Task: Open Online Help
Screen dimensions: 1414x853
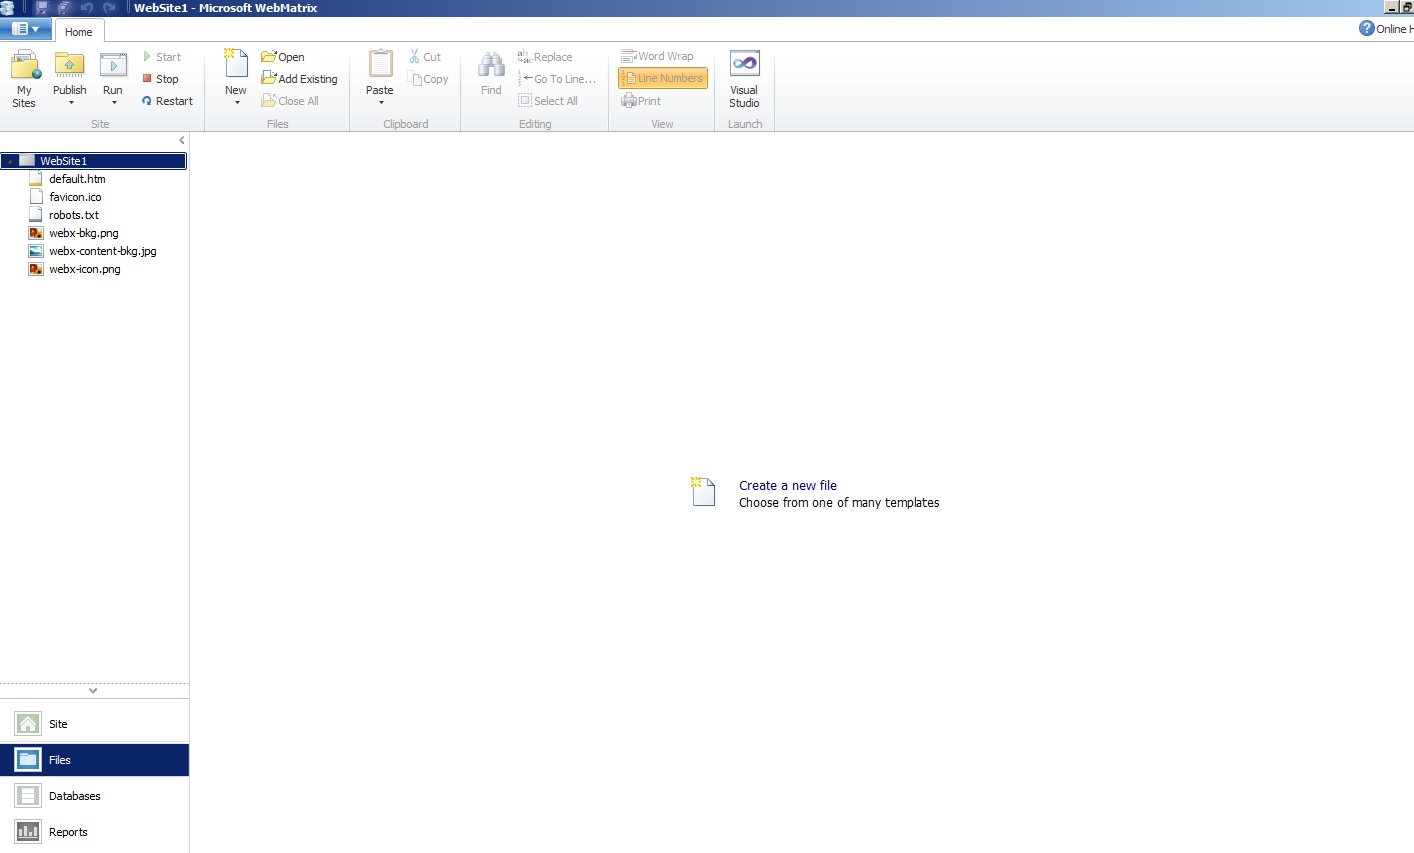Action: pos(1386,28)
